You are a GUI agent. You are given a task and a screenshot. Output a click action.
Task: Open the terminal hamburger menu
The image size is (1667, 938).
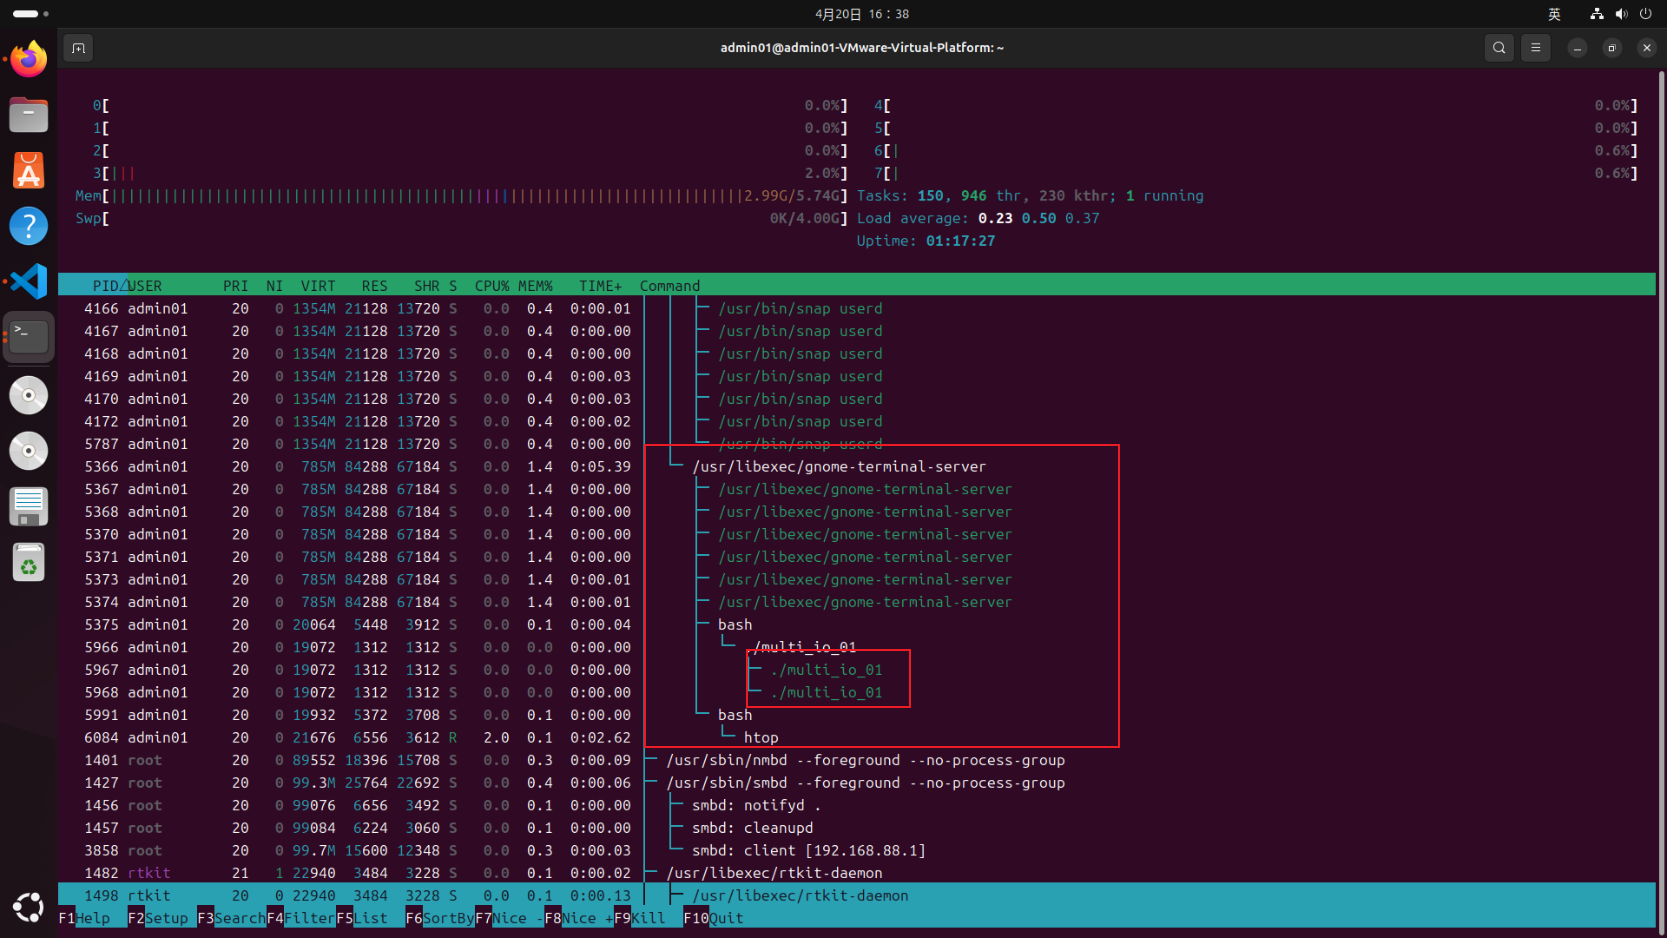click(x=1535, y=47)
